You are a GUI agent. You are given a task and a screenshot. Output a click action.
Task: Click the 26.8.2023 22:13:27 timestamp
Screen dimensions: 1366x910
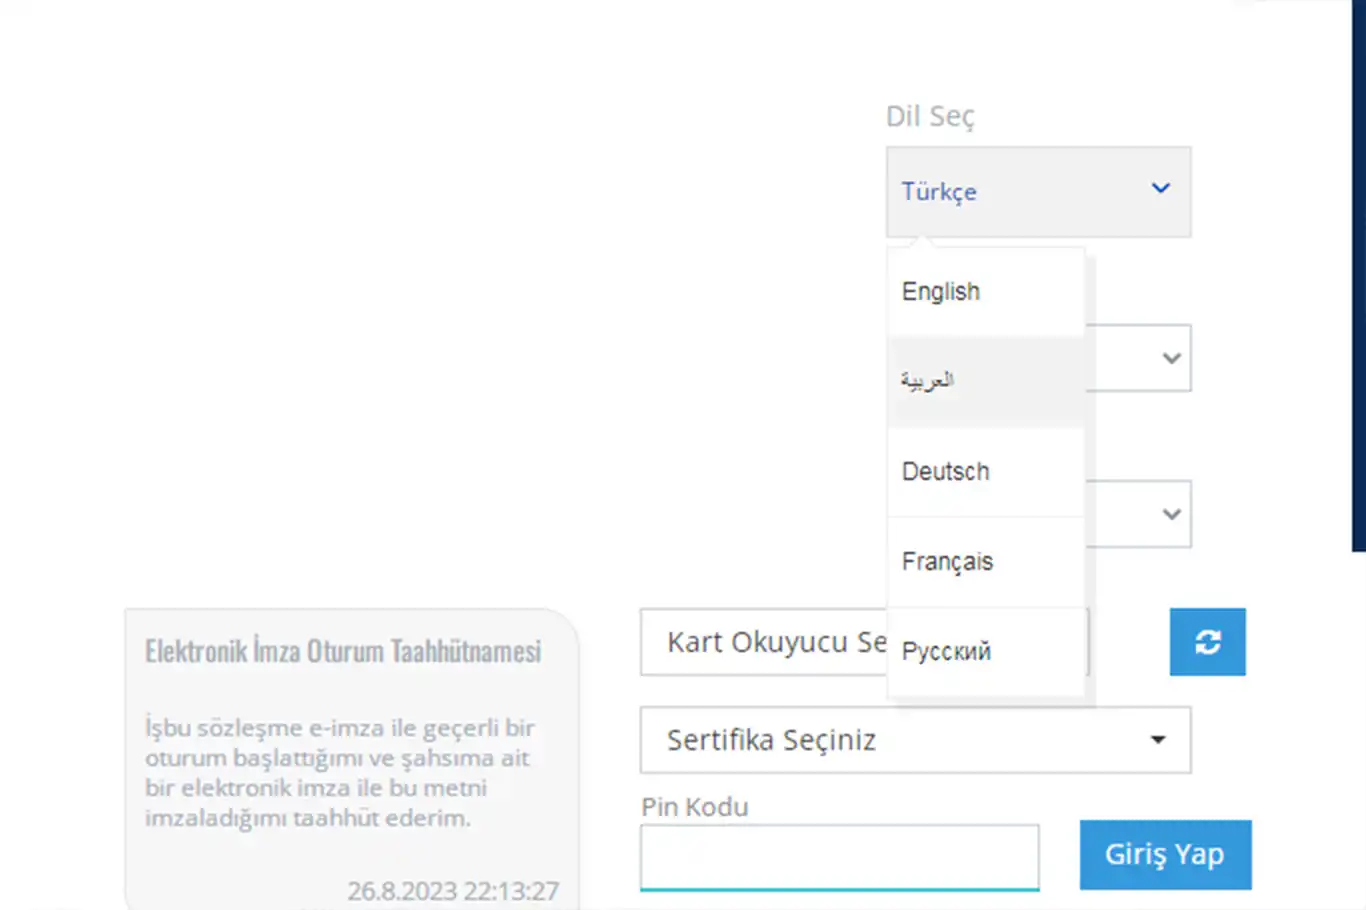click(453, 890)
